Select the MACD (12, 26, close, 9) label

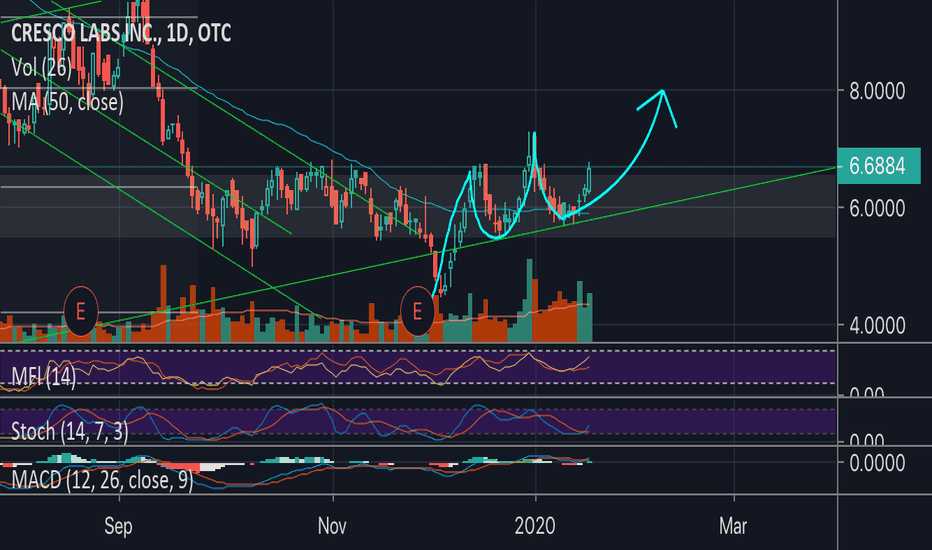pos(102,479)
